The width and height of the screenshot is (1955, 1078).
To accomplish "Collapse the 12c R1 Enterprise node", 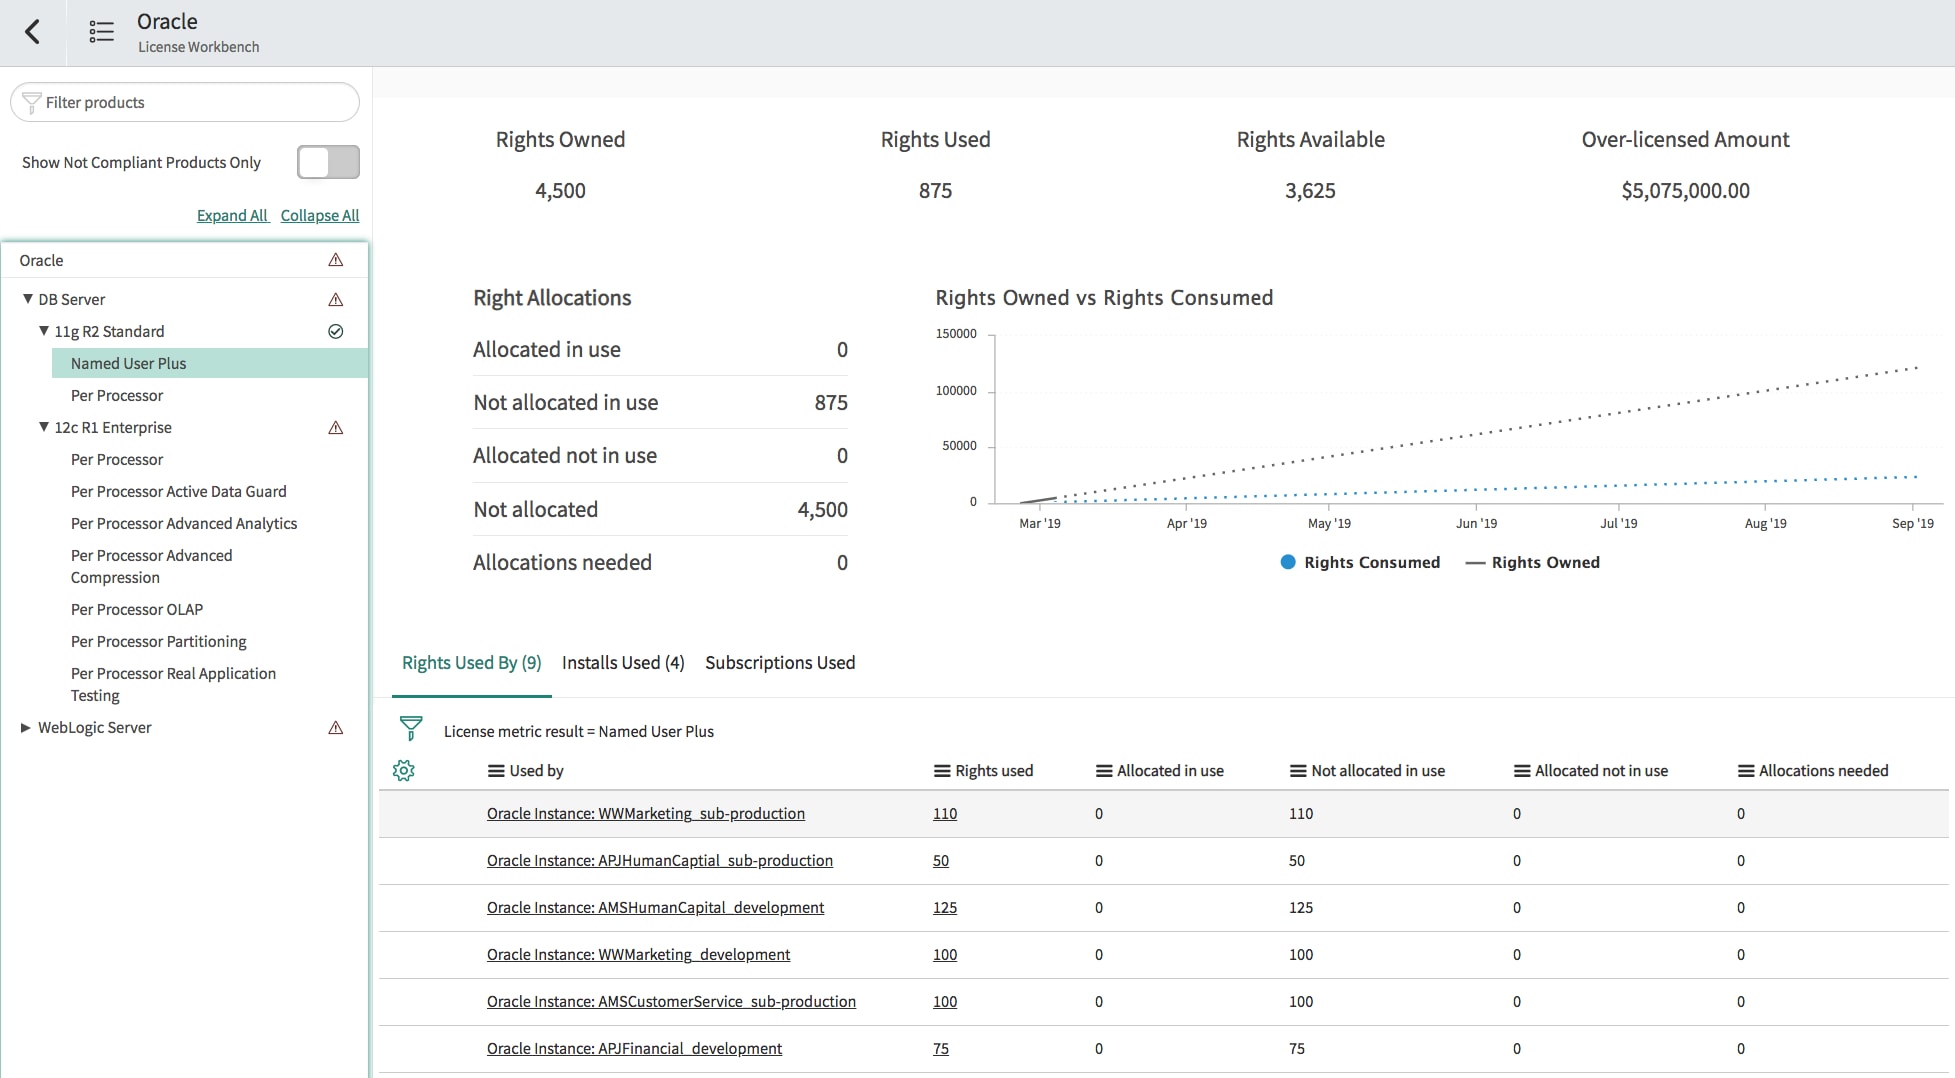I will [x=43, y=427].
